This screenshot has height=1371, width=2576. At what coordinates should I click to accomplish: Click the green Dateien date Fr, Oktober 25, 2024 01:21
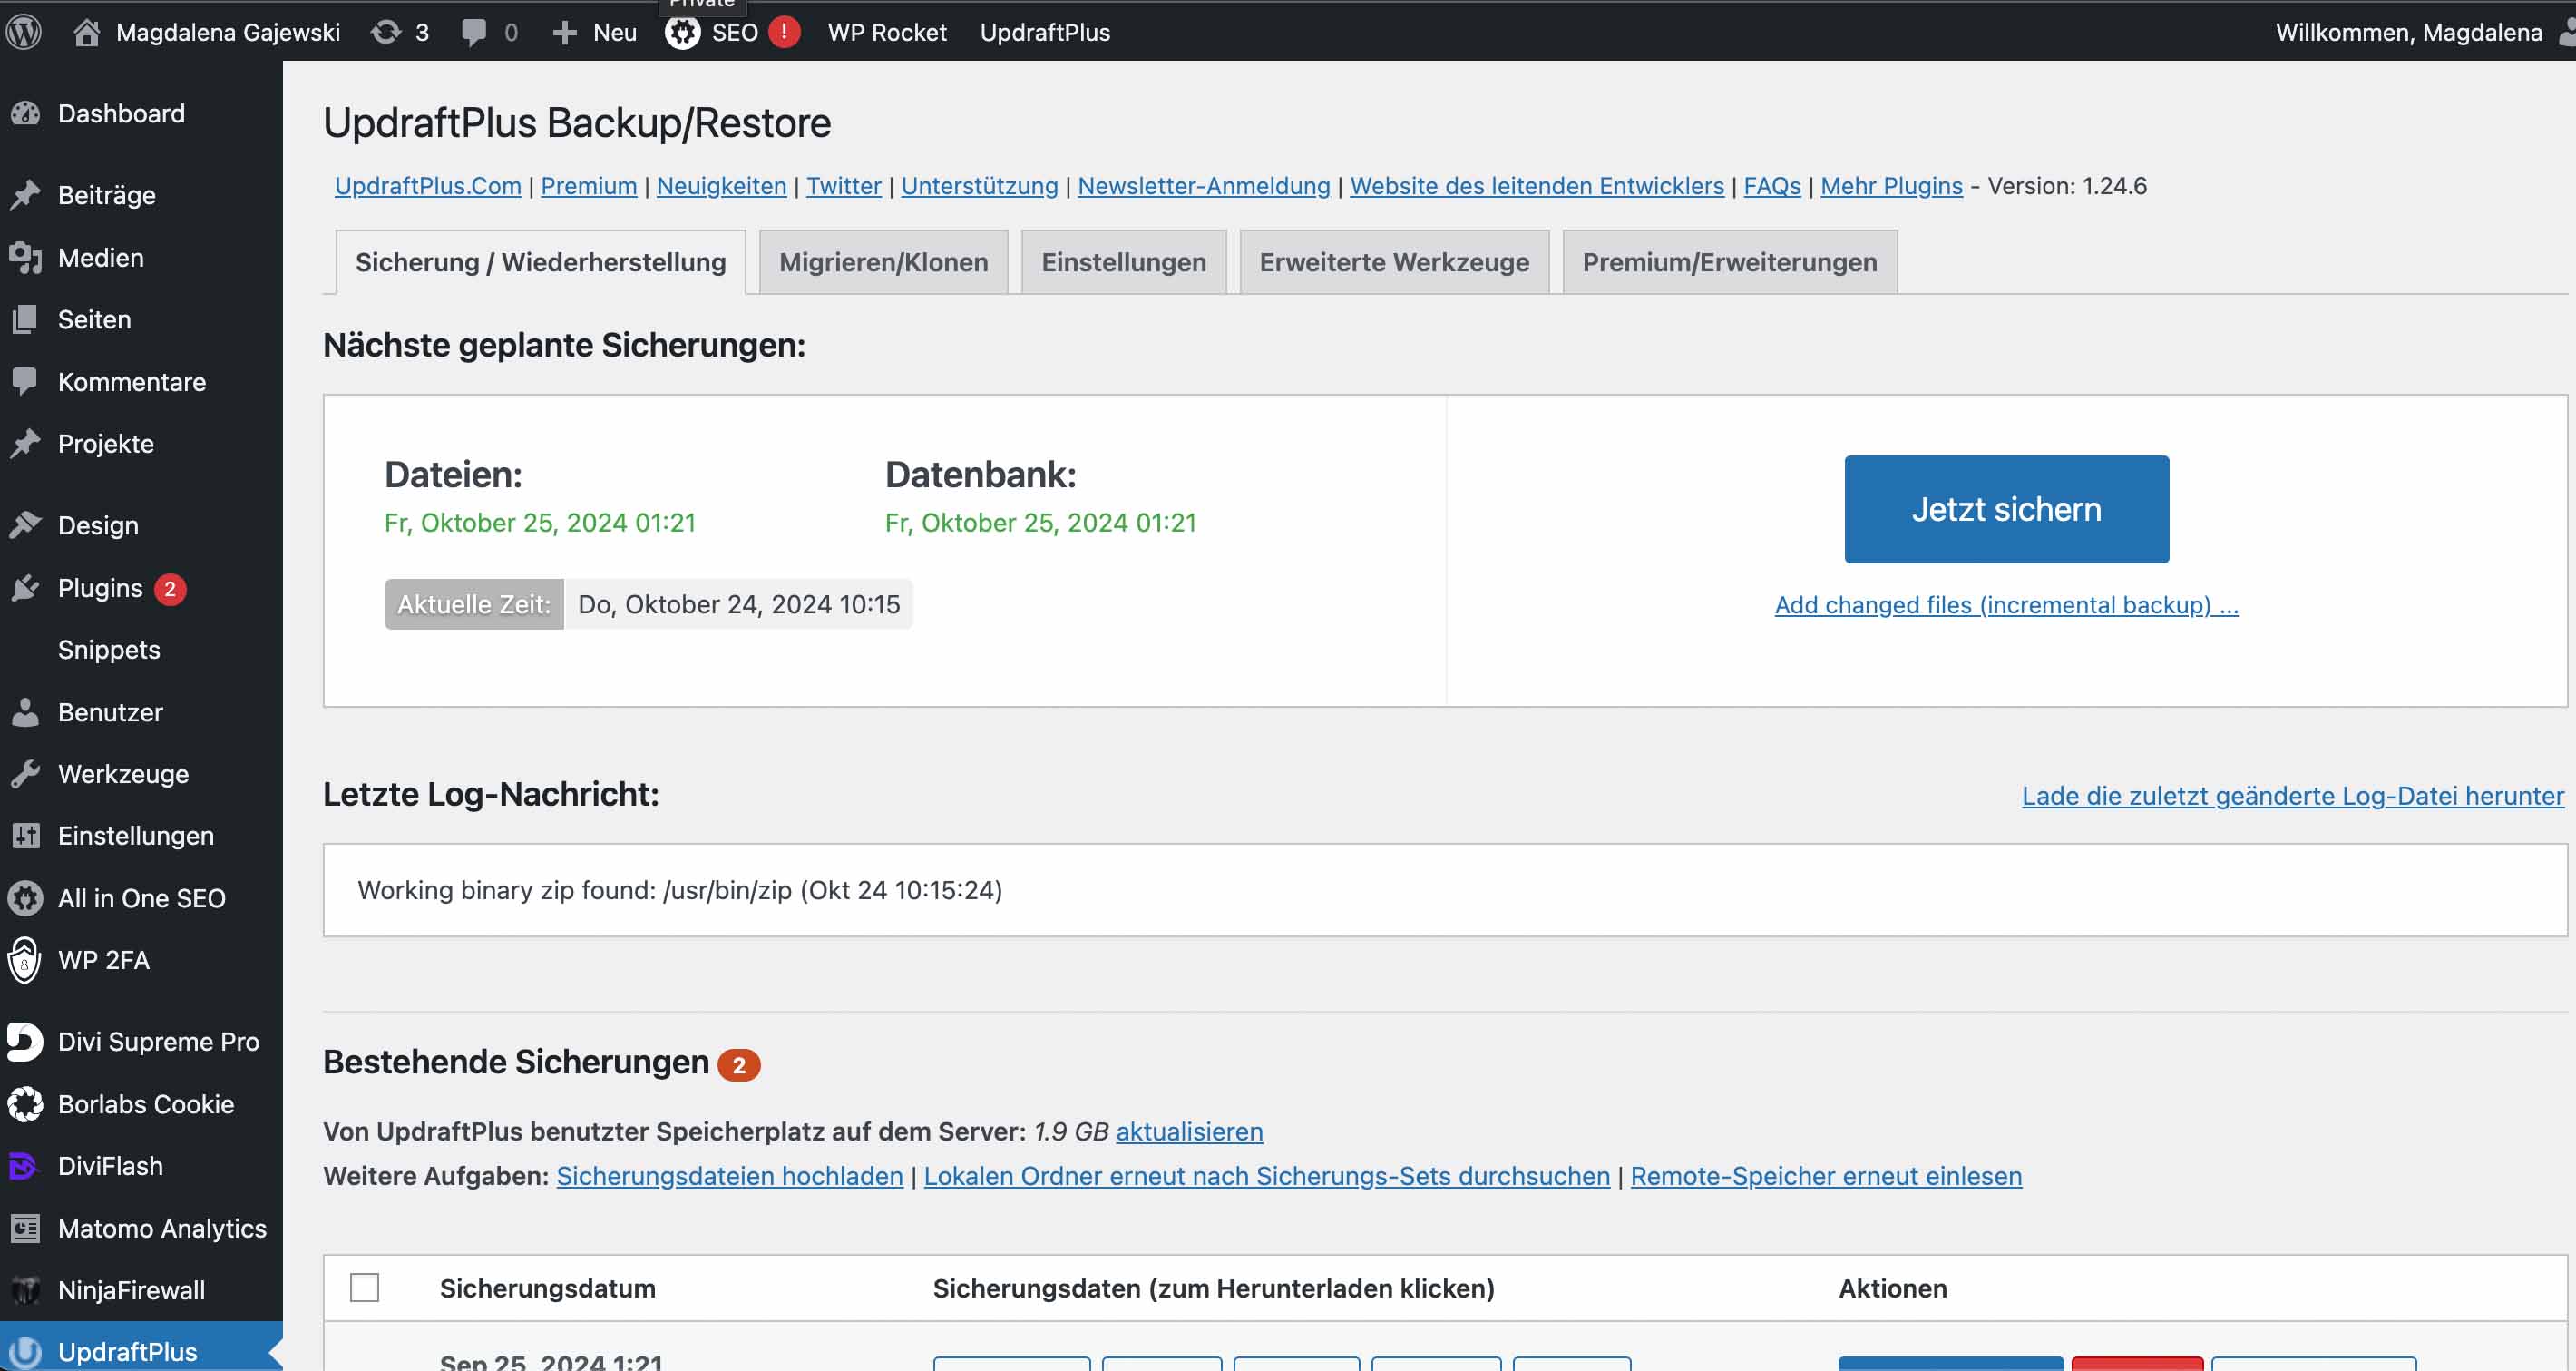540,523
